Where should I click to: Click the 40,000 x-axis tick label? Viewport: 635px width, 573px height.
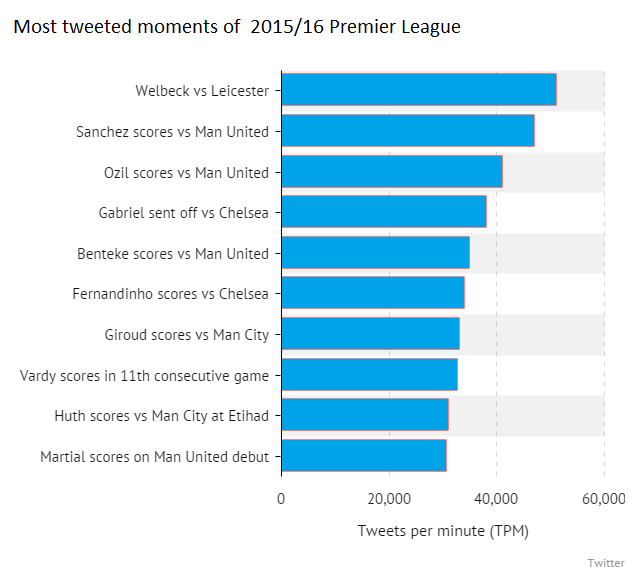pos(496,498)
